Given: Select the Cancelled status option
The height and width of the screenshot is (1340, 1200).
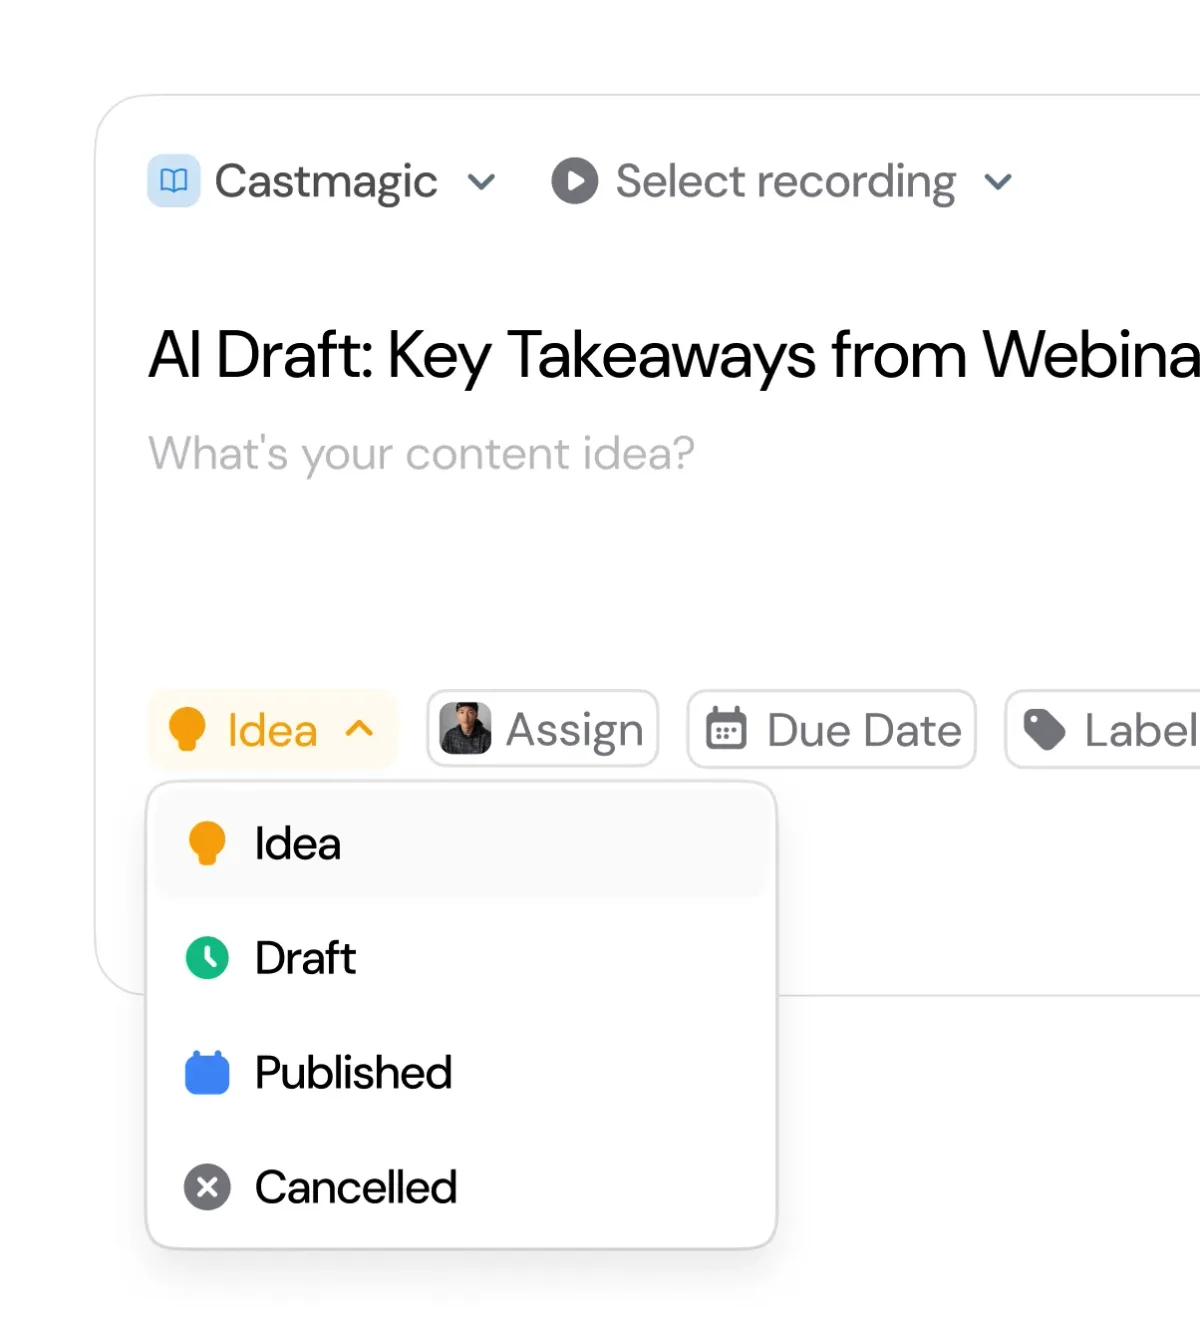Looking at the screenshot, I should click(355, 1187).
